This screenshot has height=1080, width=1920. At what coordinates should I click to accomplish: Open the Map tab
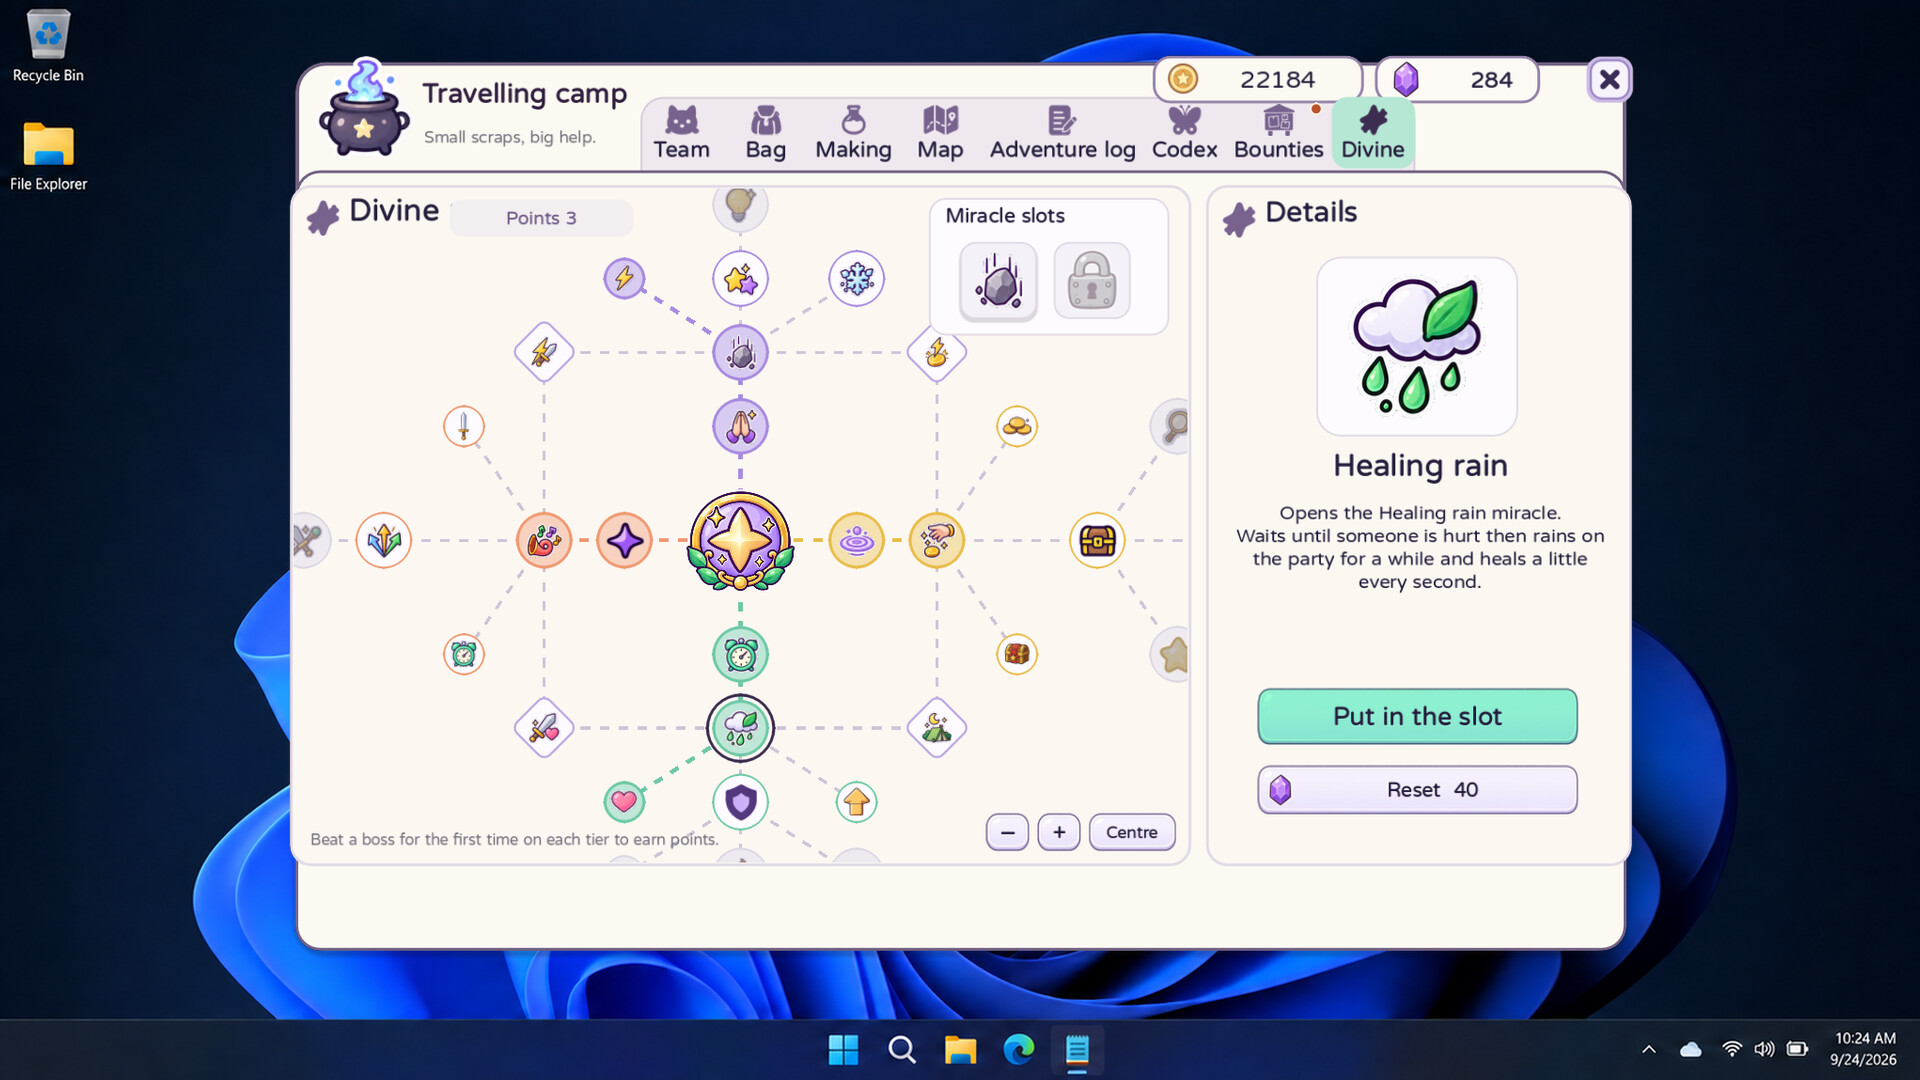pos(940,133)
